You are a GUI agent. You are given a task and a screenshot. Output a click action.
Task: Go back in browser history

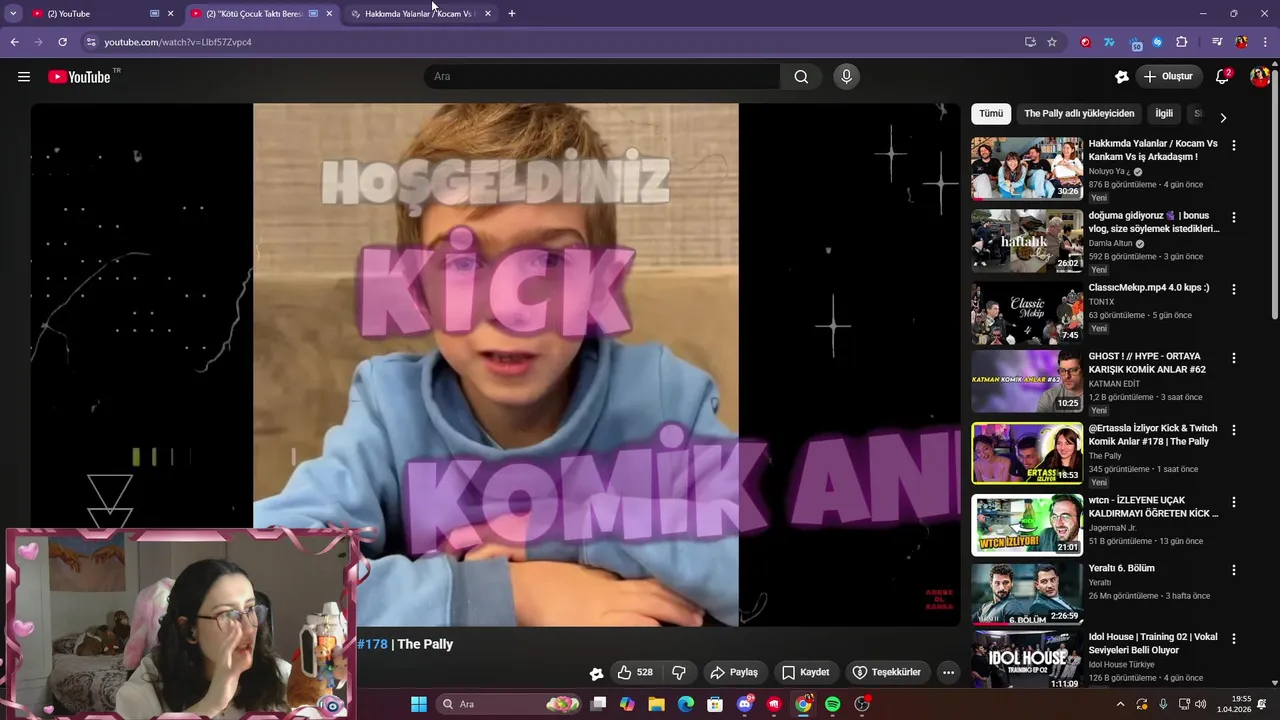click(x=14, y=42)
